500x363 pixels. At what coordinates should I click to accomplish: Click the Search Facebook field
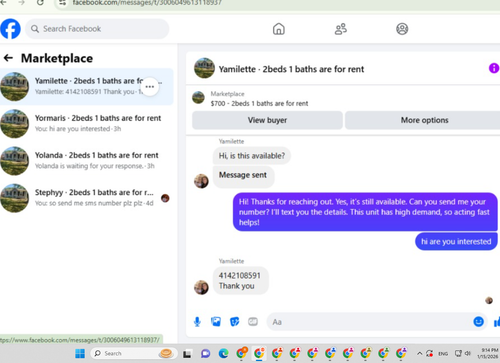pyautogui.click(x=97, y=29)
